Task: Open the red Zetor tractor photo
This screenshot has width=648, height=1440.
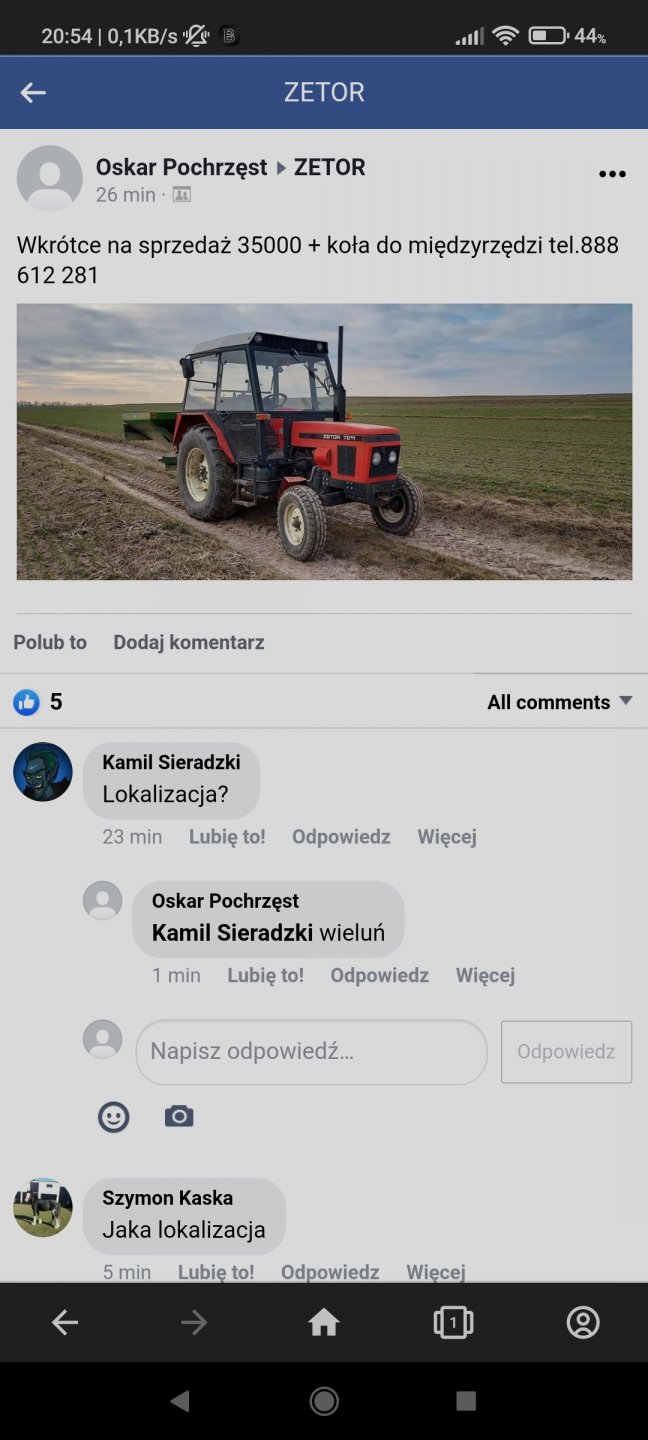Action: point(324,442)
